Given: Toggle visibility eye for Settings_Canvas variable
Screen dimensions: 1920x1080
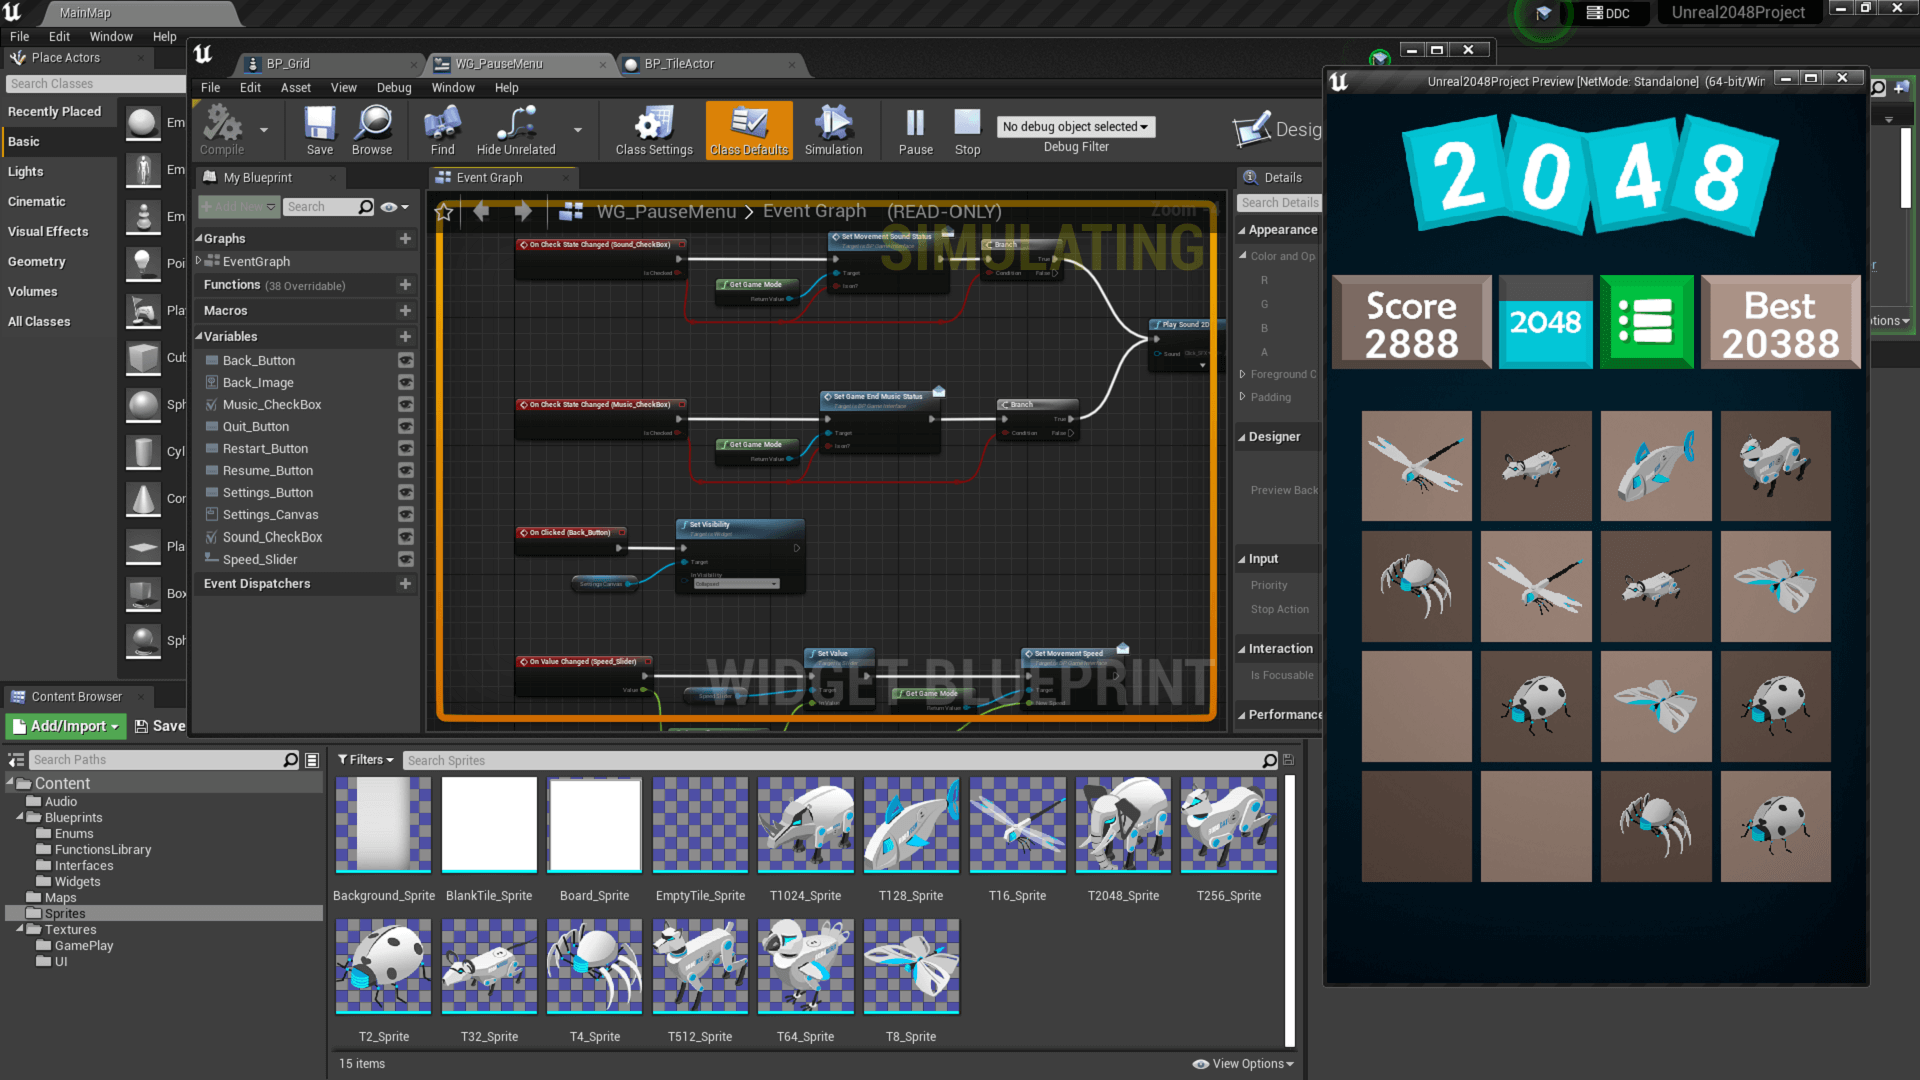Looking at the screenshot, I should click(x=406, y=515).
